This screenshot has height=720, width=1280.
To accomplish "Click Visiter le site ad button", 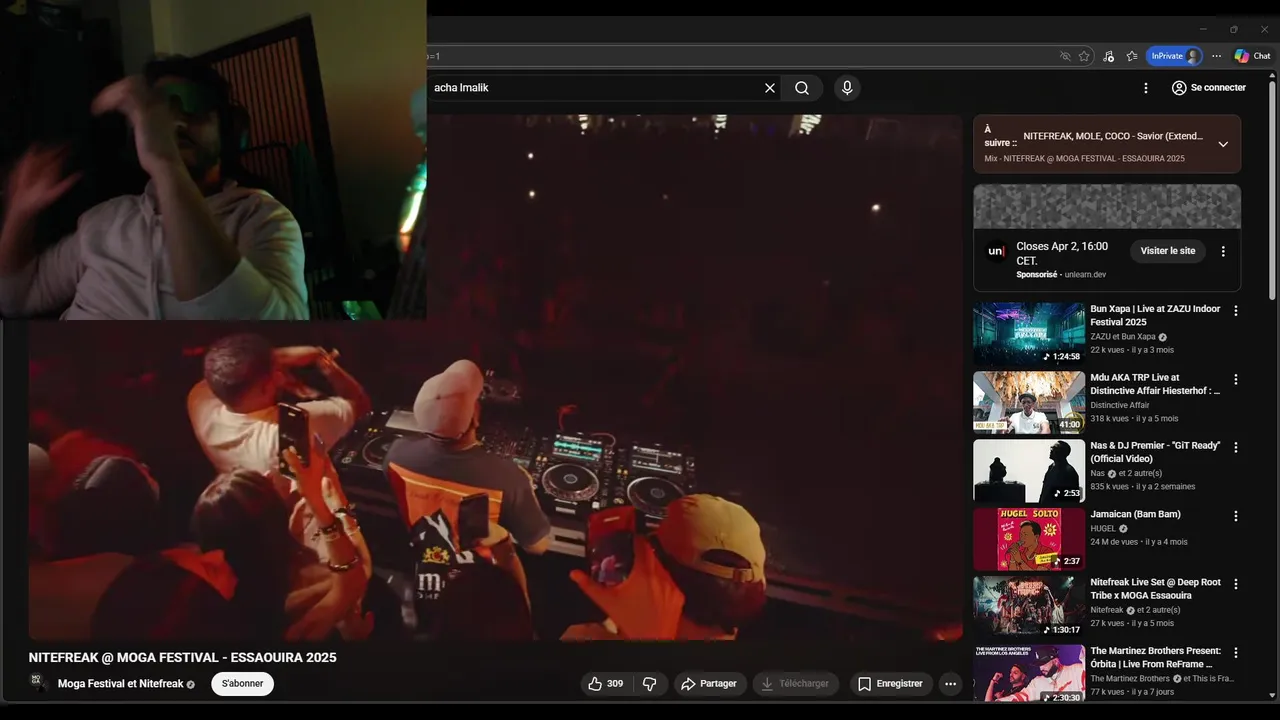I will pos(1168,251).
